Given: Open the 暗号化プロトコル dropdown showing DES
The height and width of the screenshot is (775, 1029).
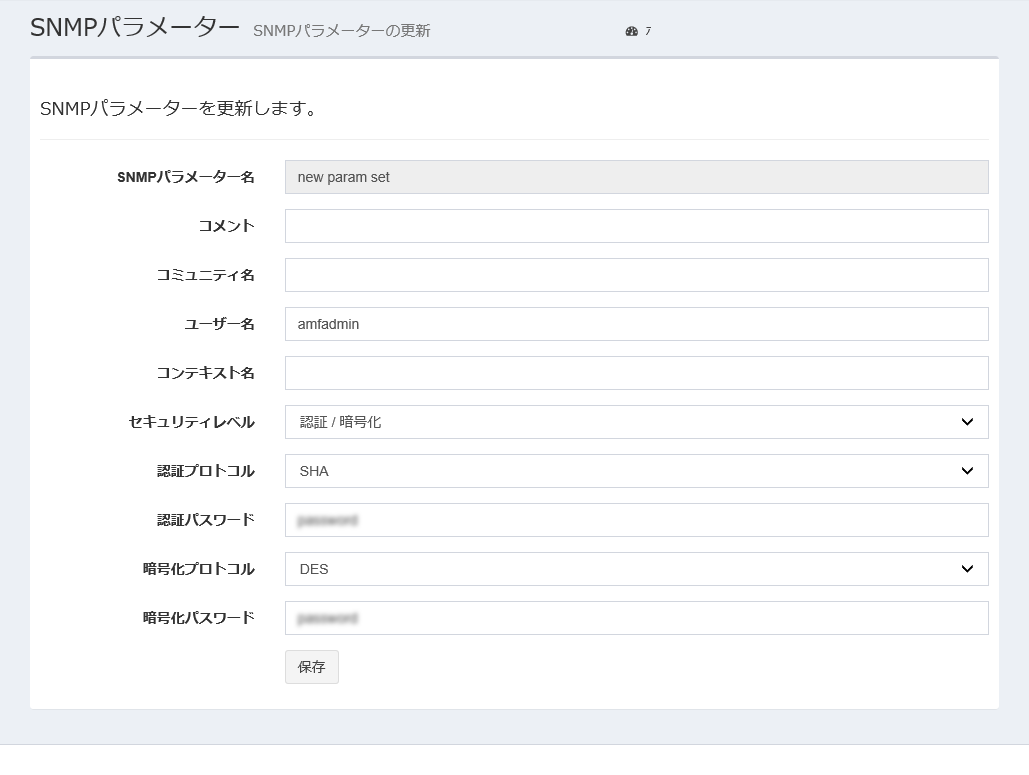Looking at the screenshot, I should (x=636, y=569).
